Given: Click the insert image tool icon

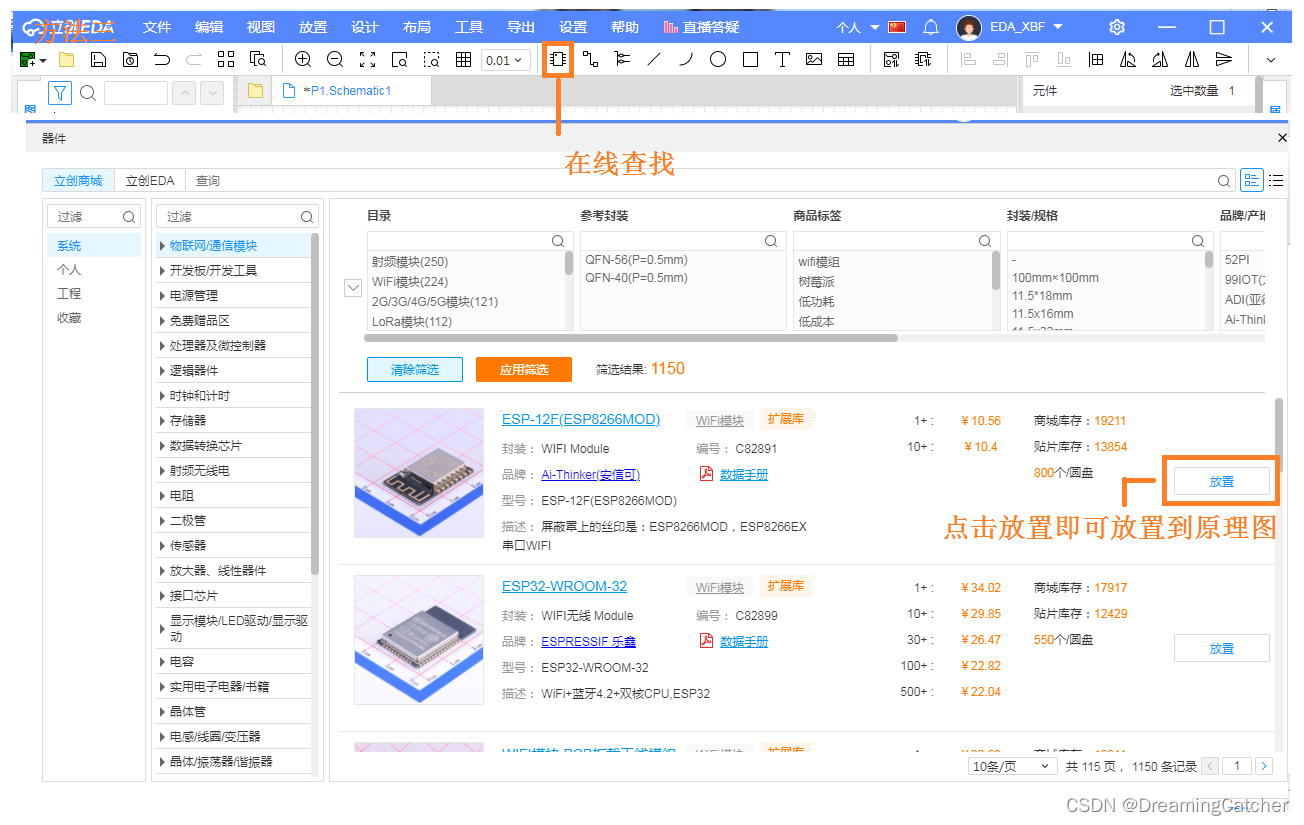Looking at the screenshot, I should click(x=814, y=60).
